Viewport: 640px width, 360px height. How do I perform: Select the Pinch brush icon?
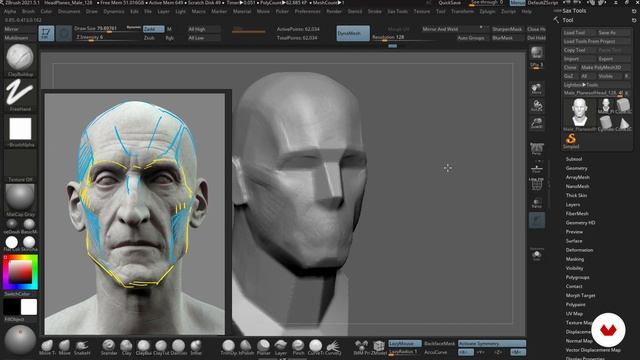[298, 347]
